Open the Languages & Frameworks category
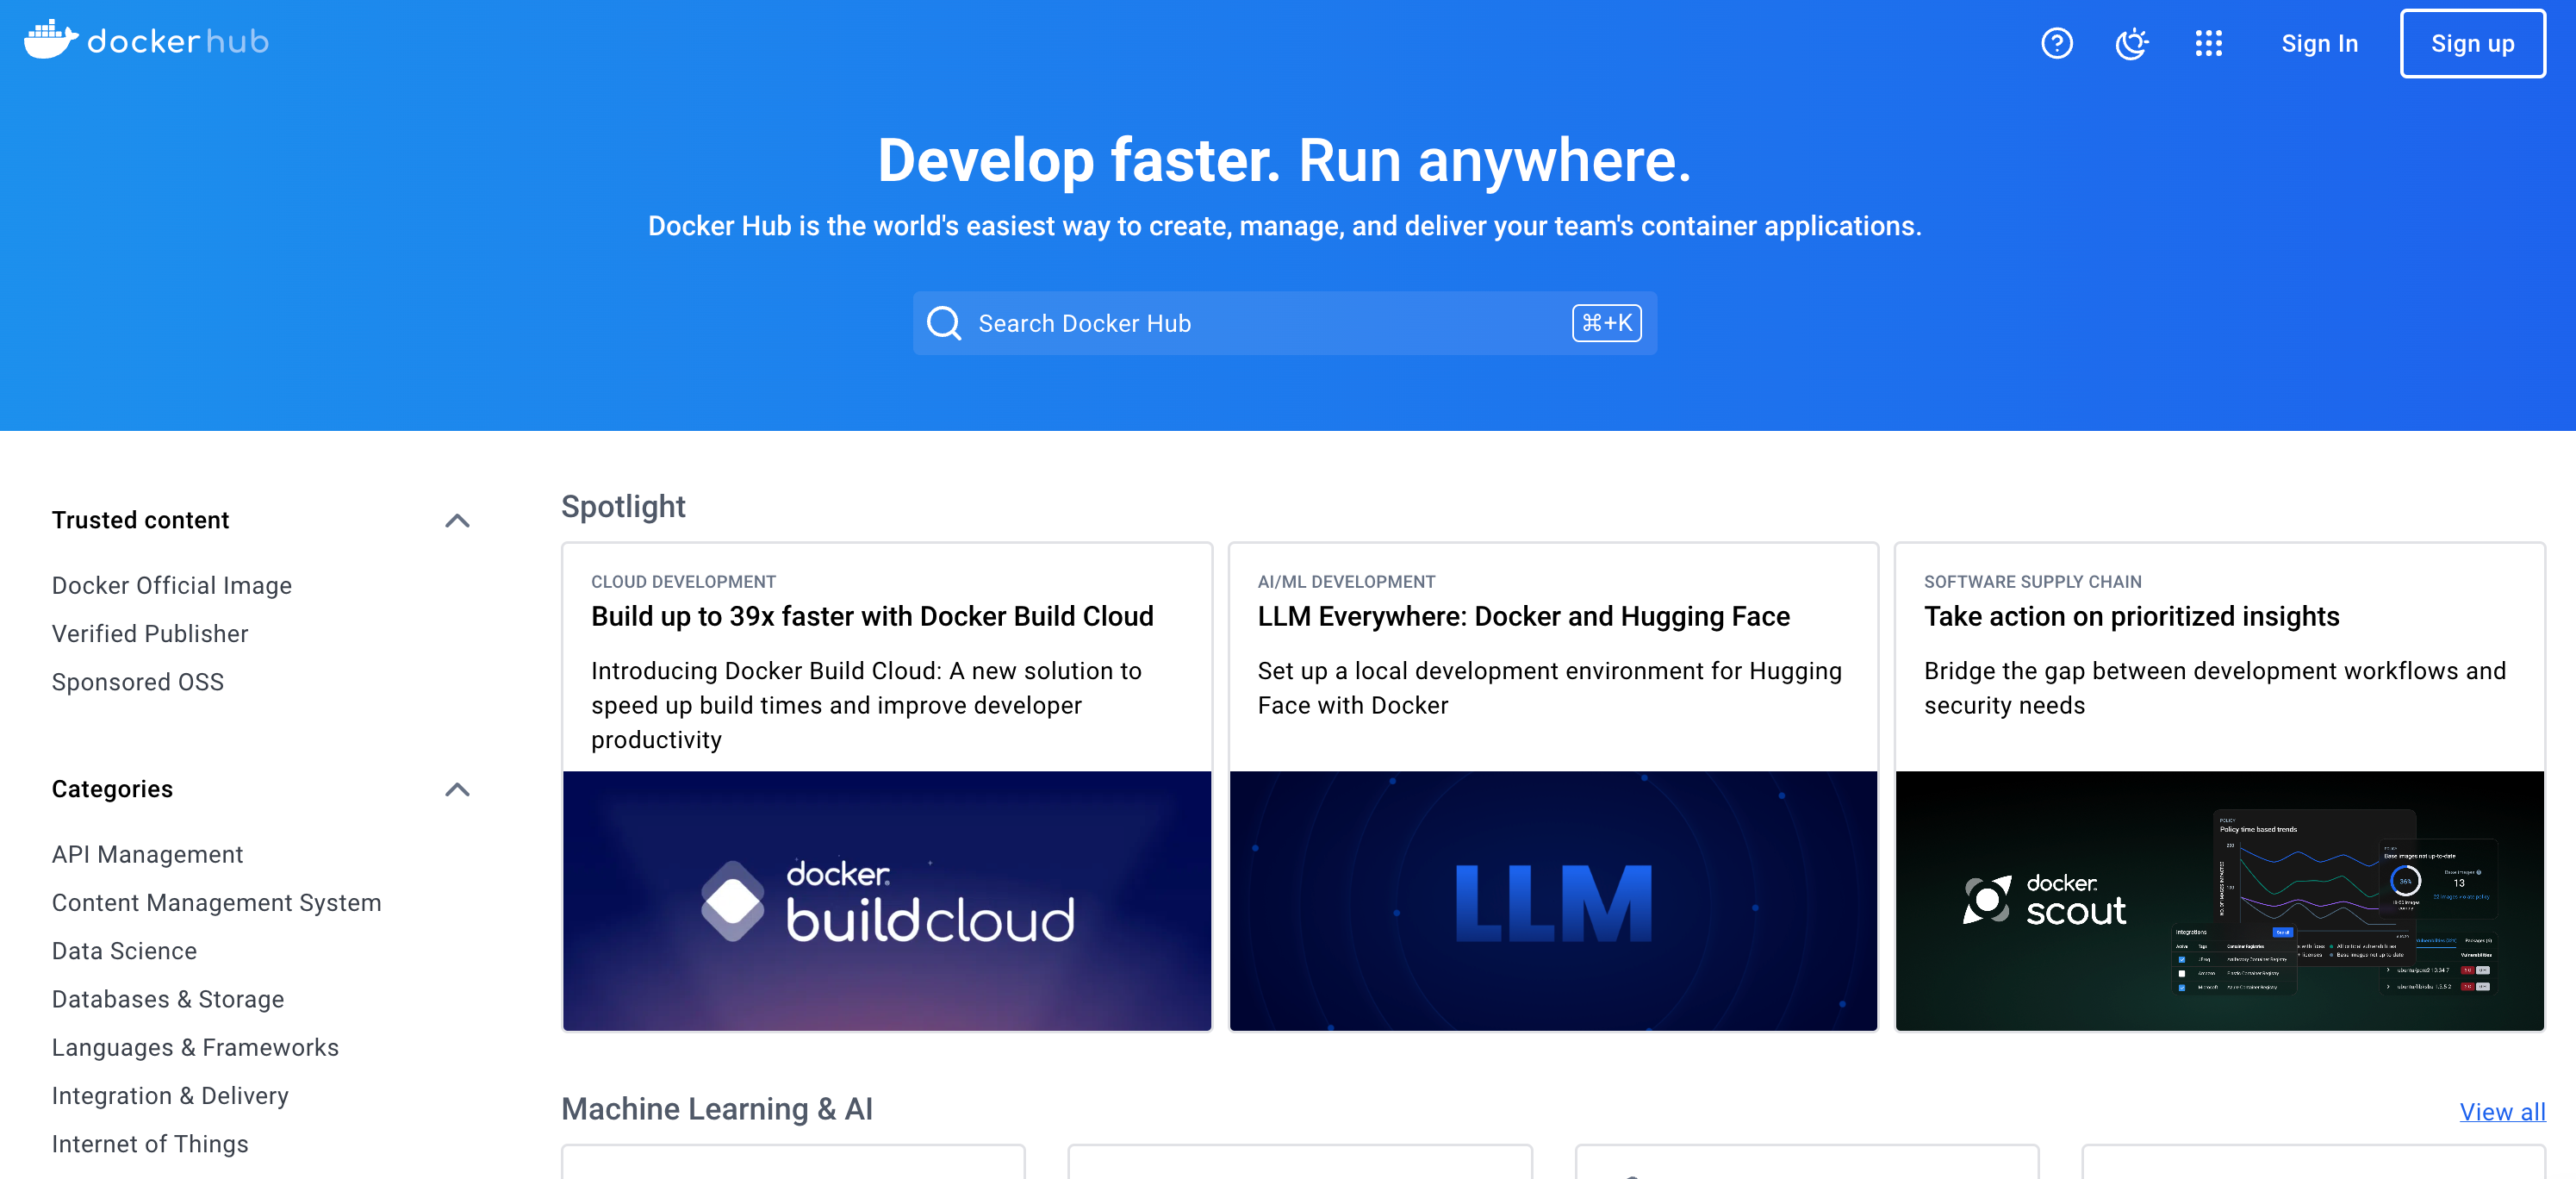This screenshot has height=1179, width=2576. (195, 1046)
